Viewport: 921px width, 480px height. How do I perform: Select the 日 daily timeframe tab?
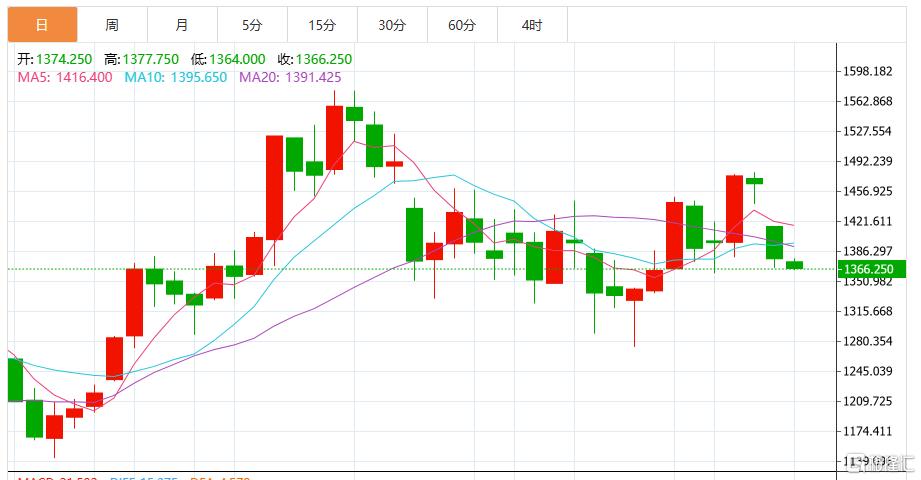click(x=42, y=25)
